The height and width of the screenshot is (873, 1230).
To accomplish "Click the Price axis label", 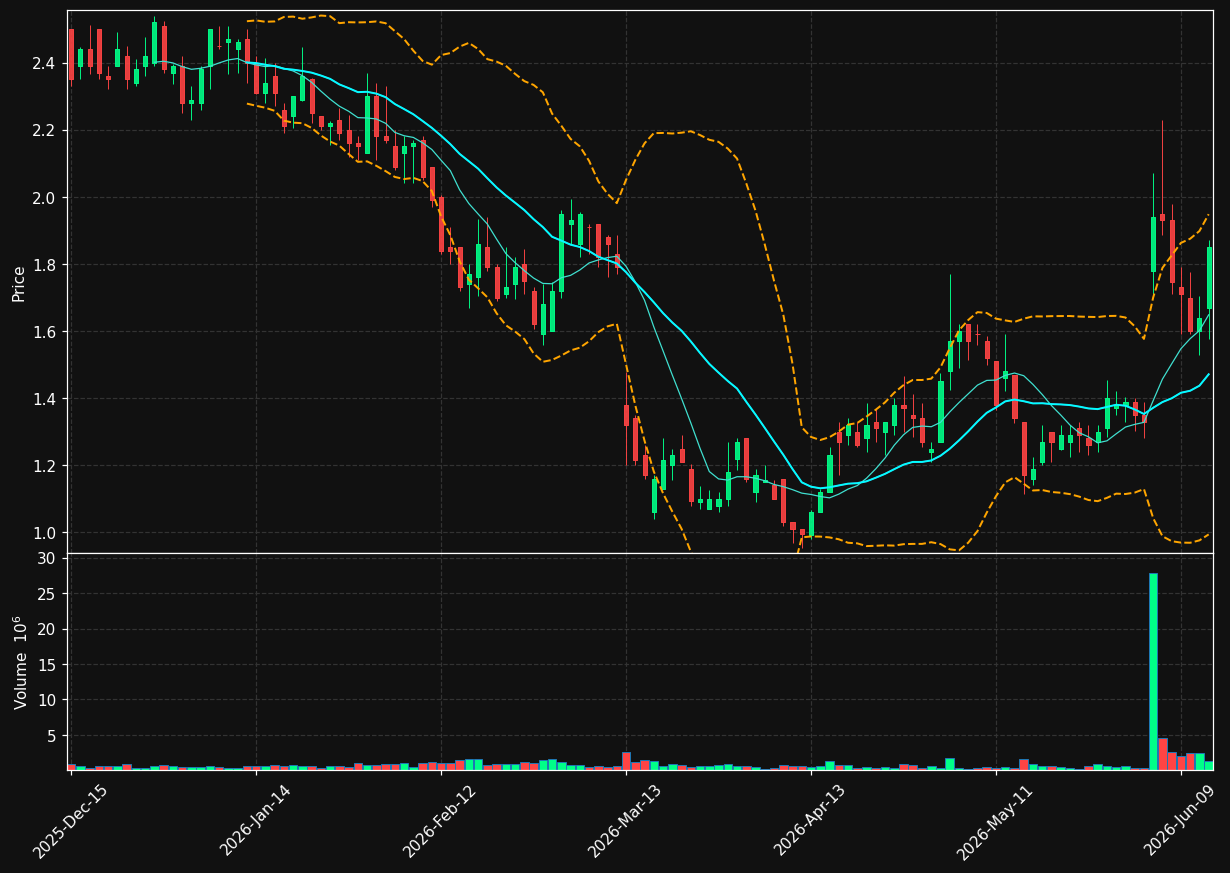I will coord(19,283).
